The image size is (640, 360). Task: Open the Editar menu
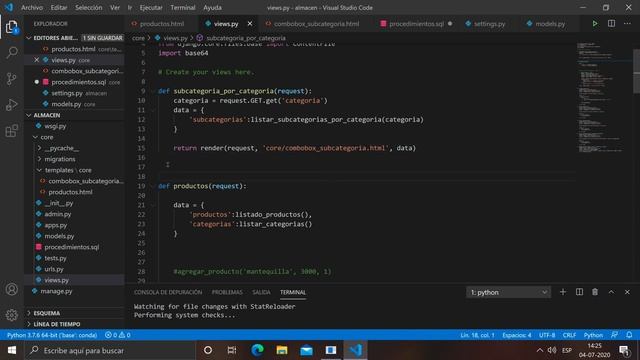pyautogui.click(x=59, y=7)
